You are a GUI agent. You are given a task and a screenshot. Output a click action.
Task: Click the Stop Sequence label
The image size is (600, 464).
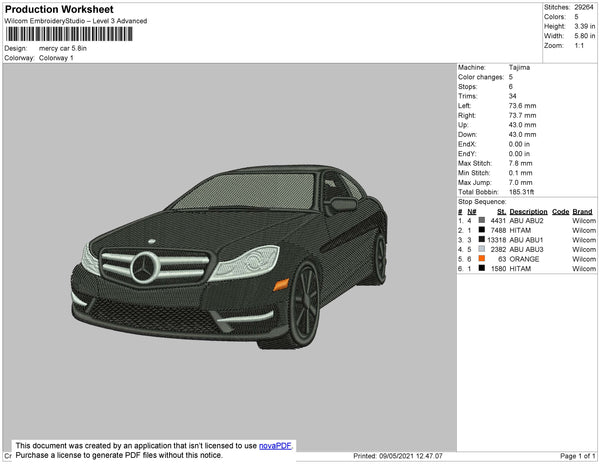pos(482,202)
